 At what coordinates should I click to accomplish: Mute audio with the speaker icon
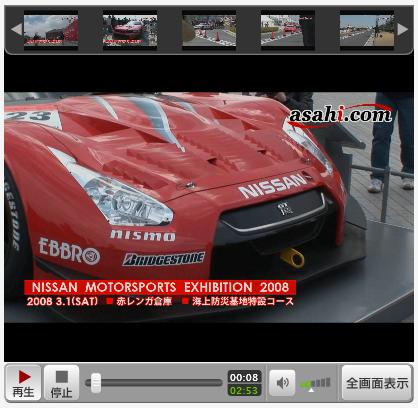282,383
